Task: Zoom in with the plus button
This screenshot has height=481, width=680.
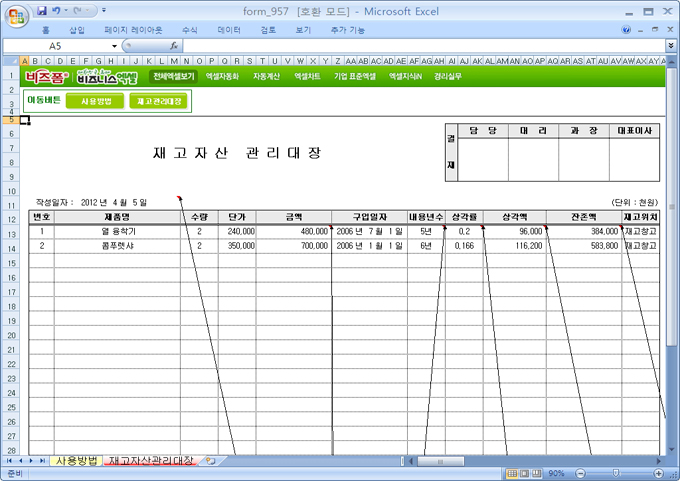Action: [x=659, y=473]
